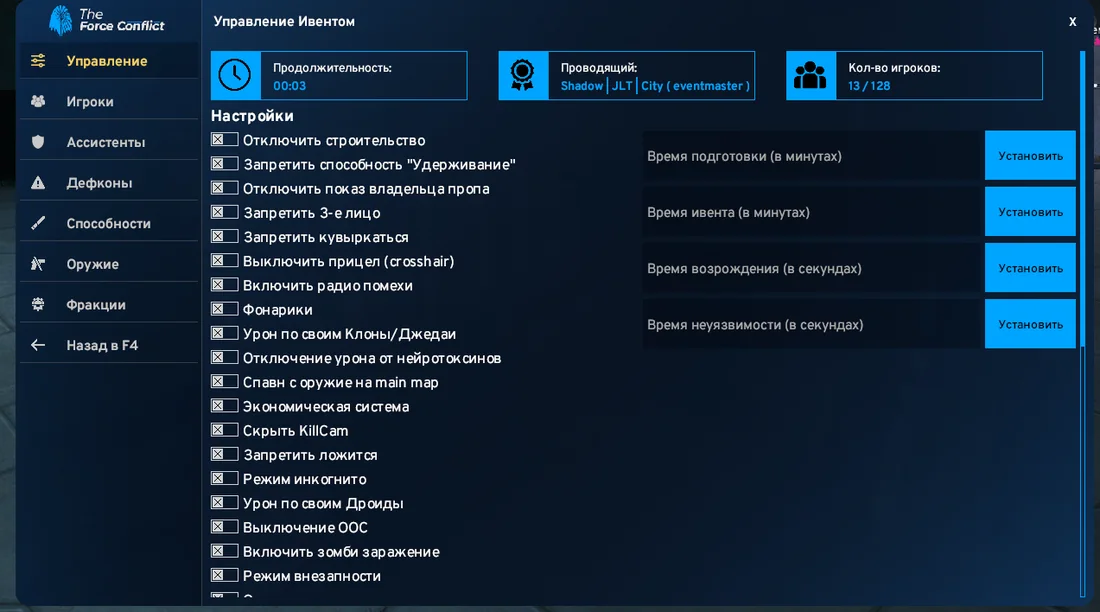This screenshot has width=1100, height=612.
Task: Toggle Запретить способность "Удерживание" checkbox
Action: tap(224, 164)
